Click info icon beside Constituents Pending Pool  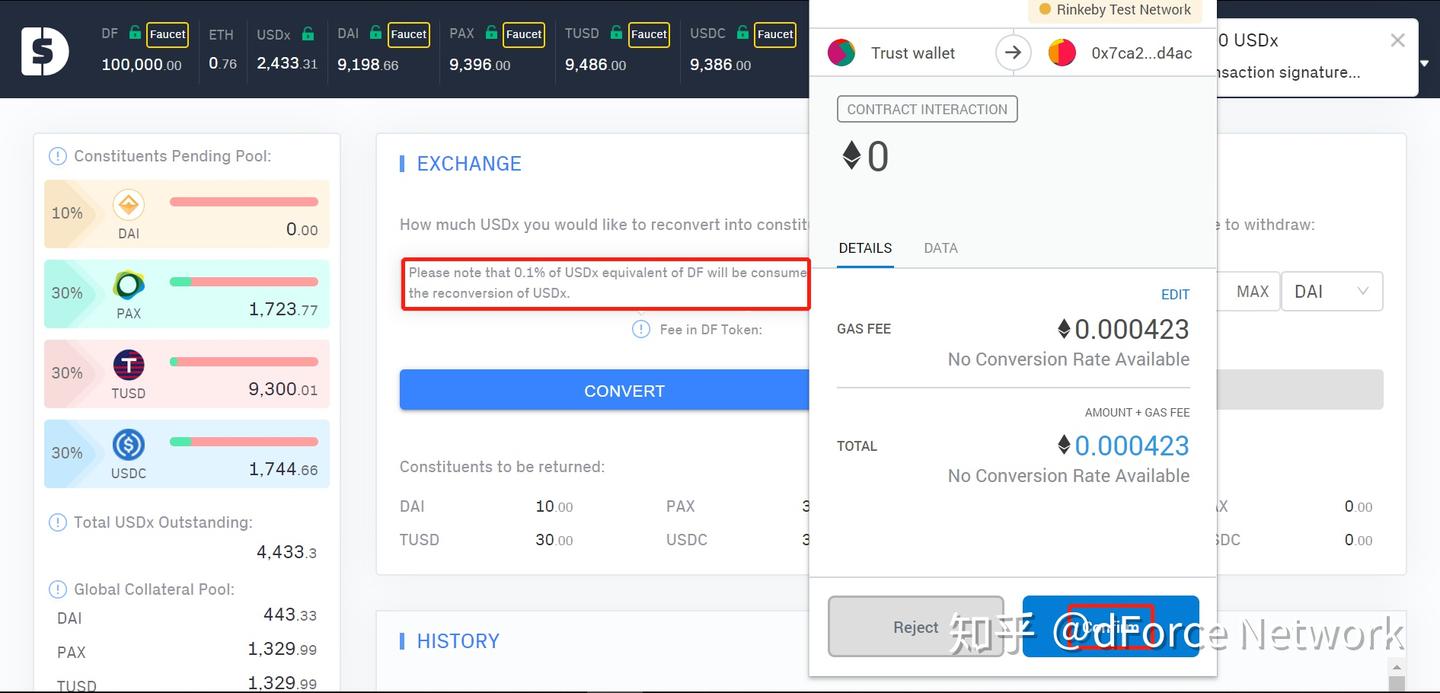click(58, 156)
